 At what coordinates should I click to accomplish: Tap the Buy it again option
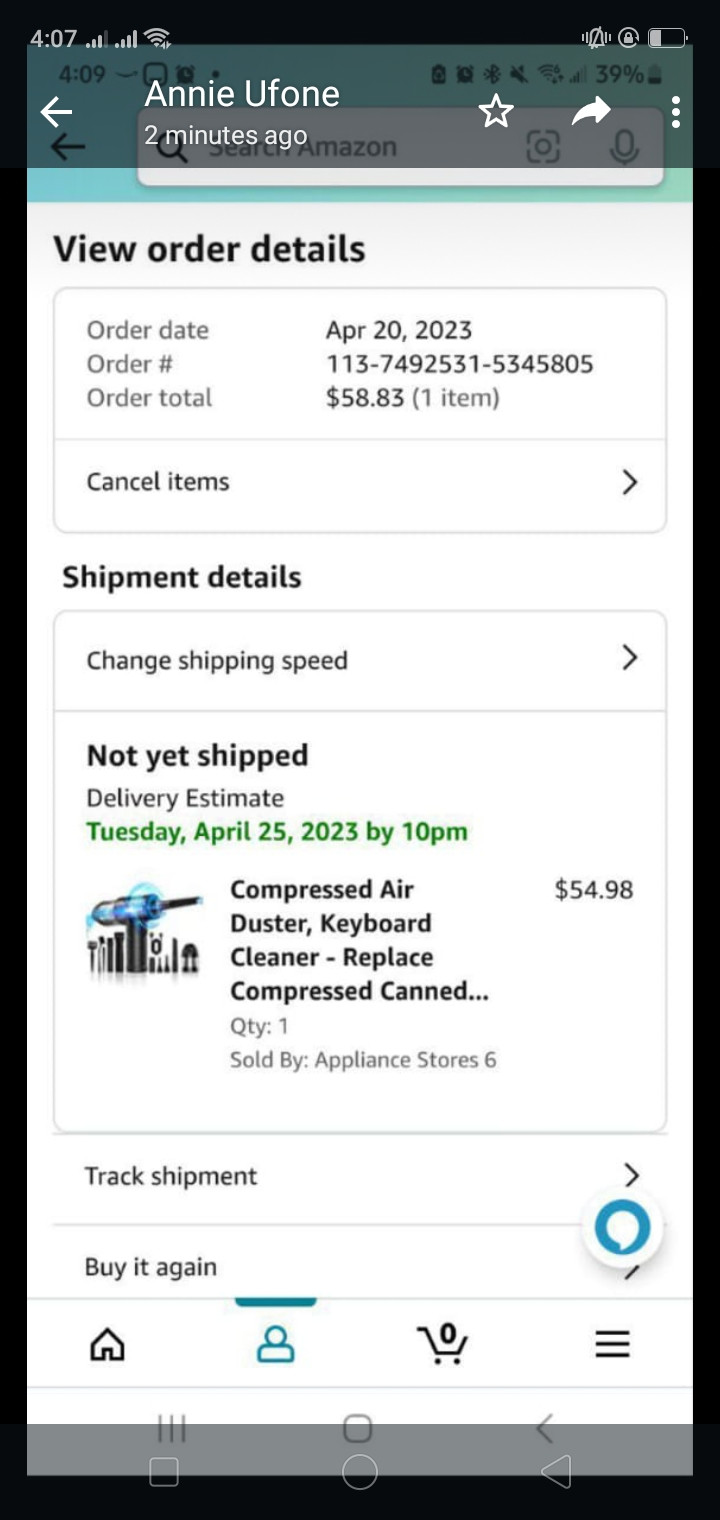151,1267
